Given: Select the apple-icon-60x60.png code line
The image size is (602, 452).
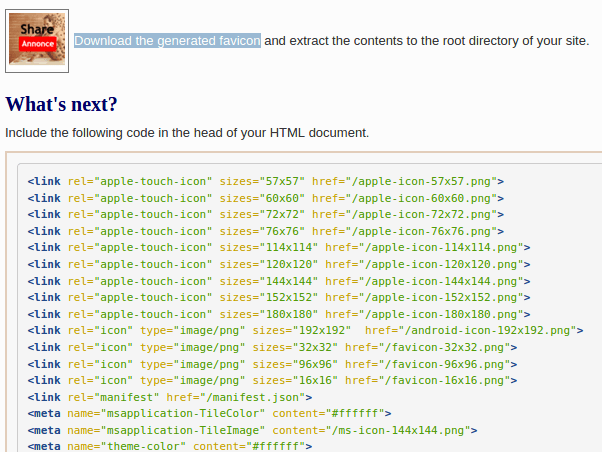Looking at the screenshot, I should (266, 198).
